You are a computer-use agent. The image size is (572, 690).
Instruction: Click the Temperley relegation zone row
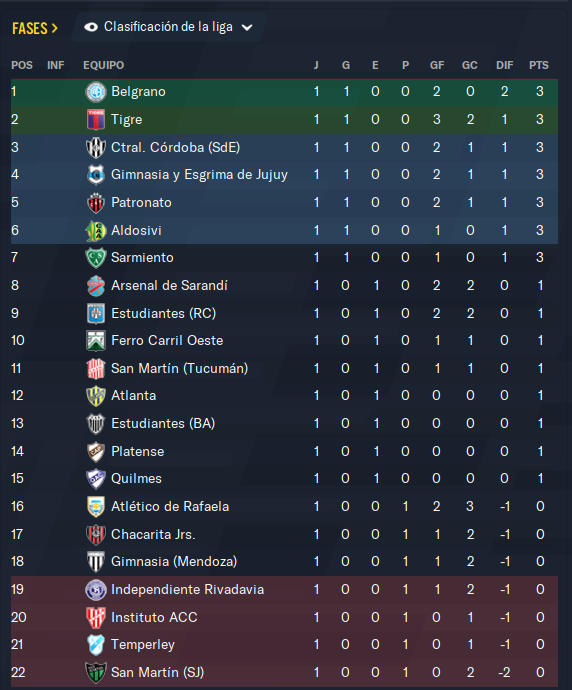click(284, 645)
